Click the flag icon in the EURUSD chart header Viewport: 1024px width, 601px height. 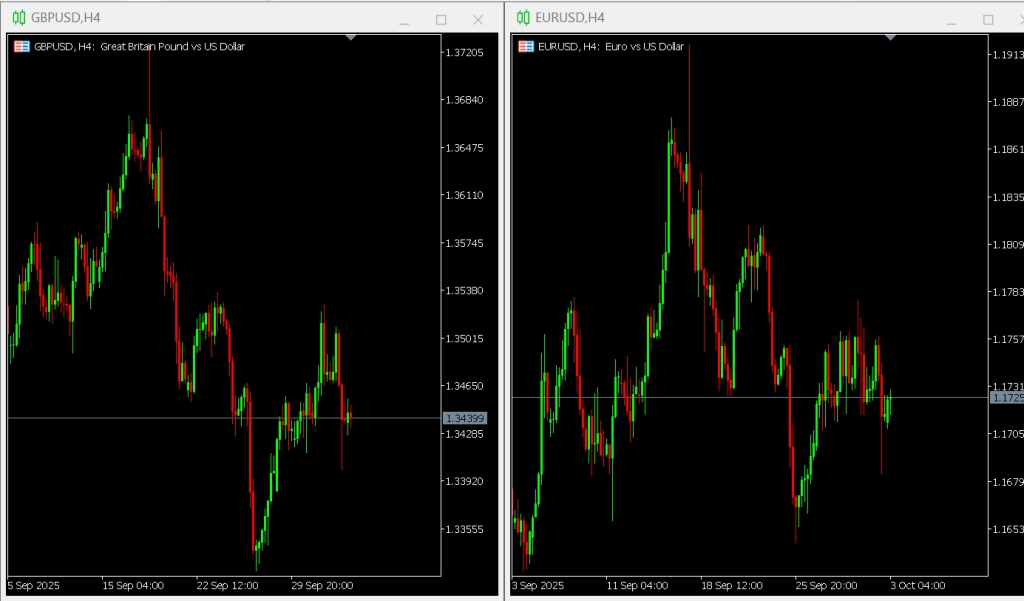pos(525,46)
